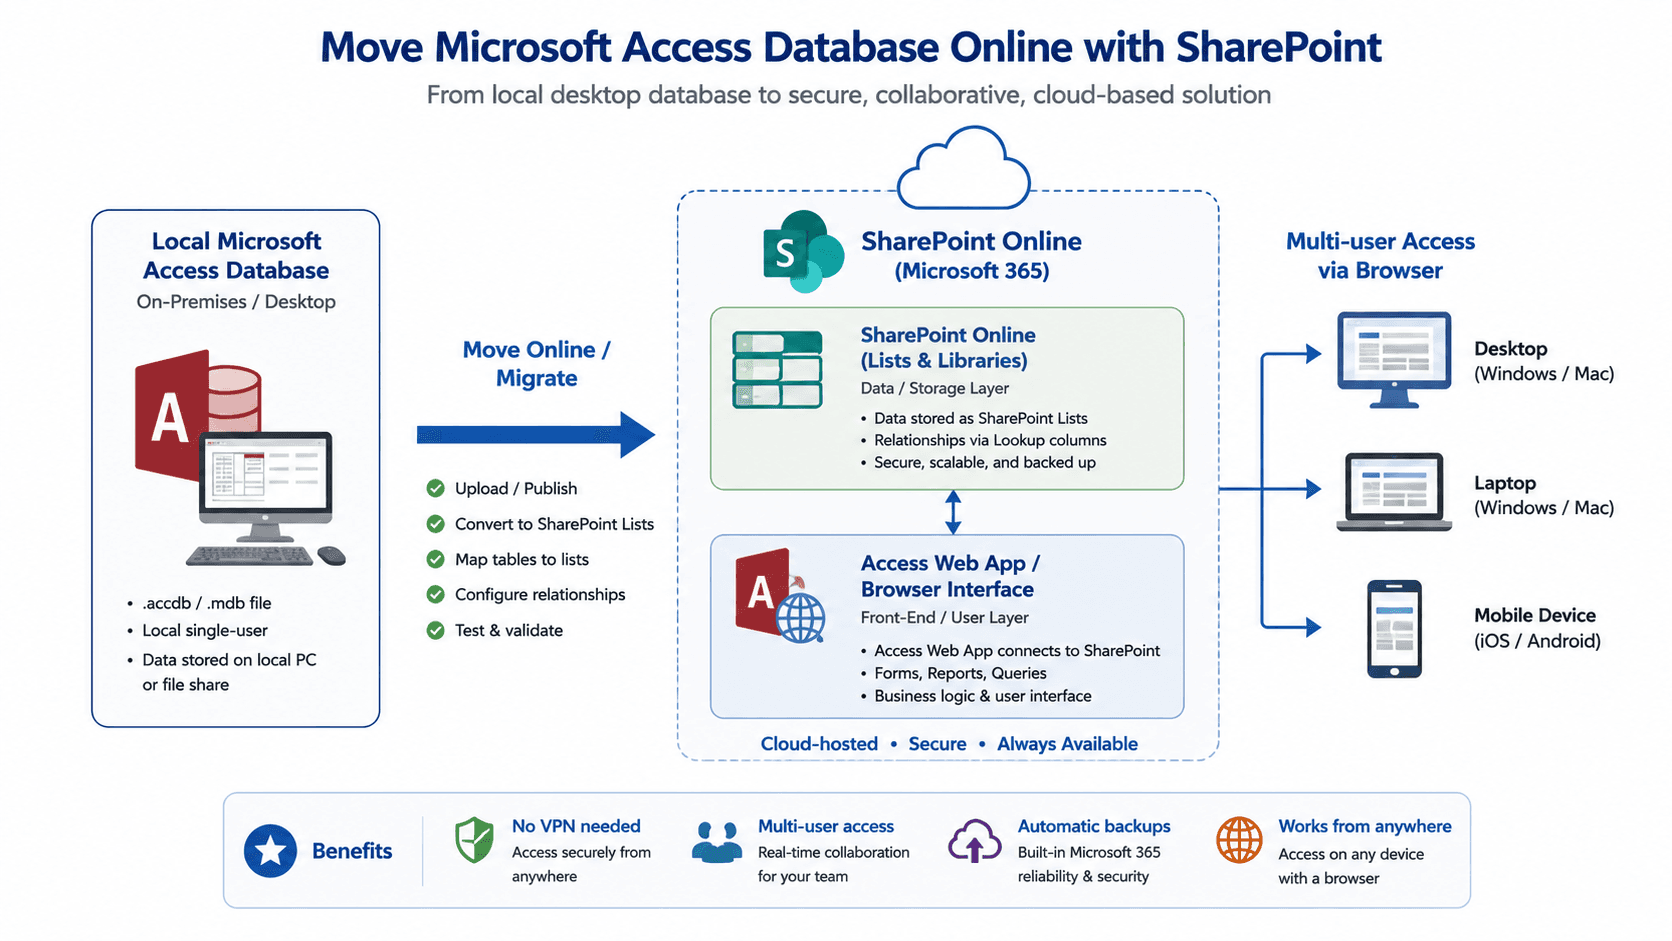Click the Mobile Device (iOS / Android) label
1672x941 pixels.
tap(1537, 628)
